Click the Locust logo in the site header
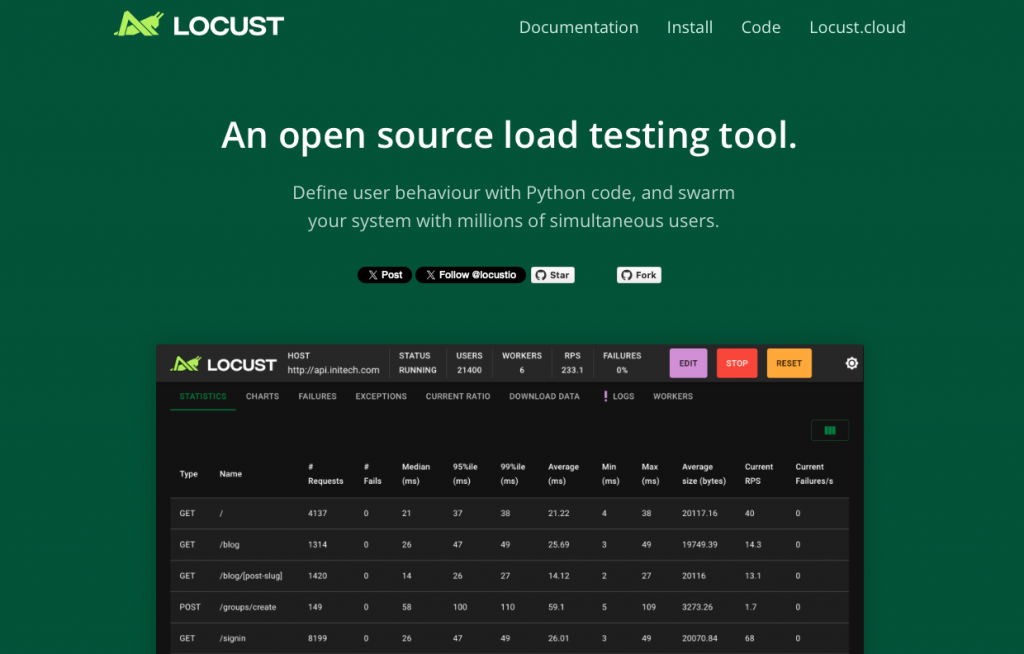Viewport: 1024px width, 654px height. [199, 25]
